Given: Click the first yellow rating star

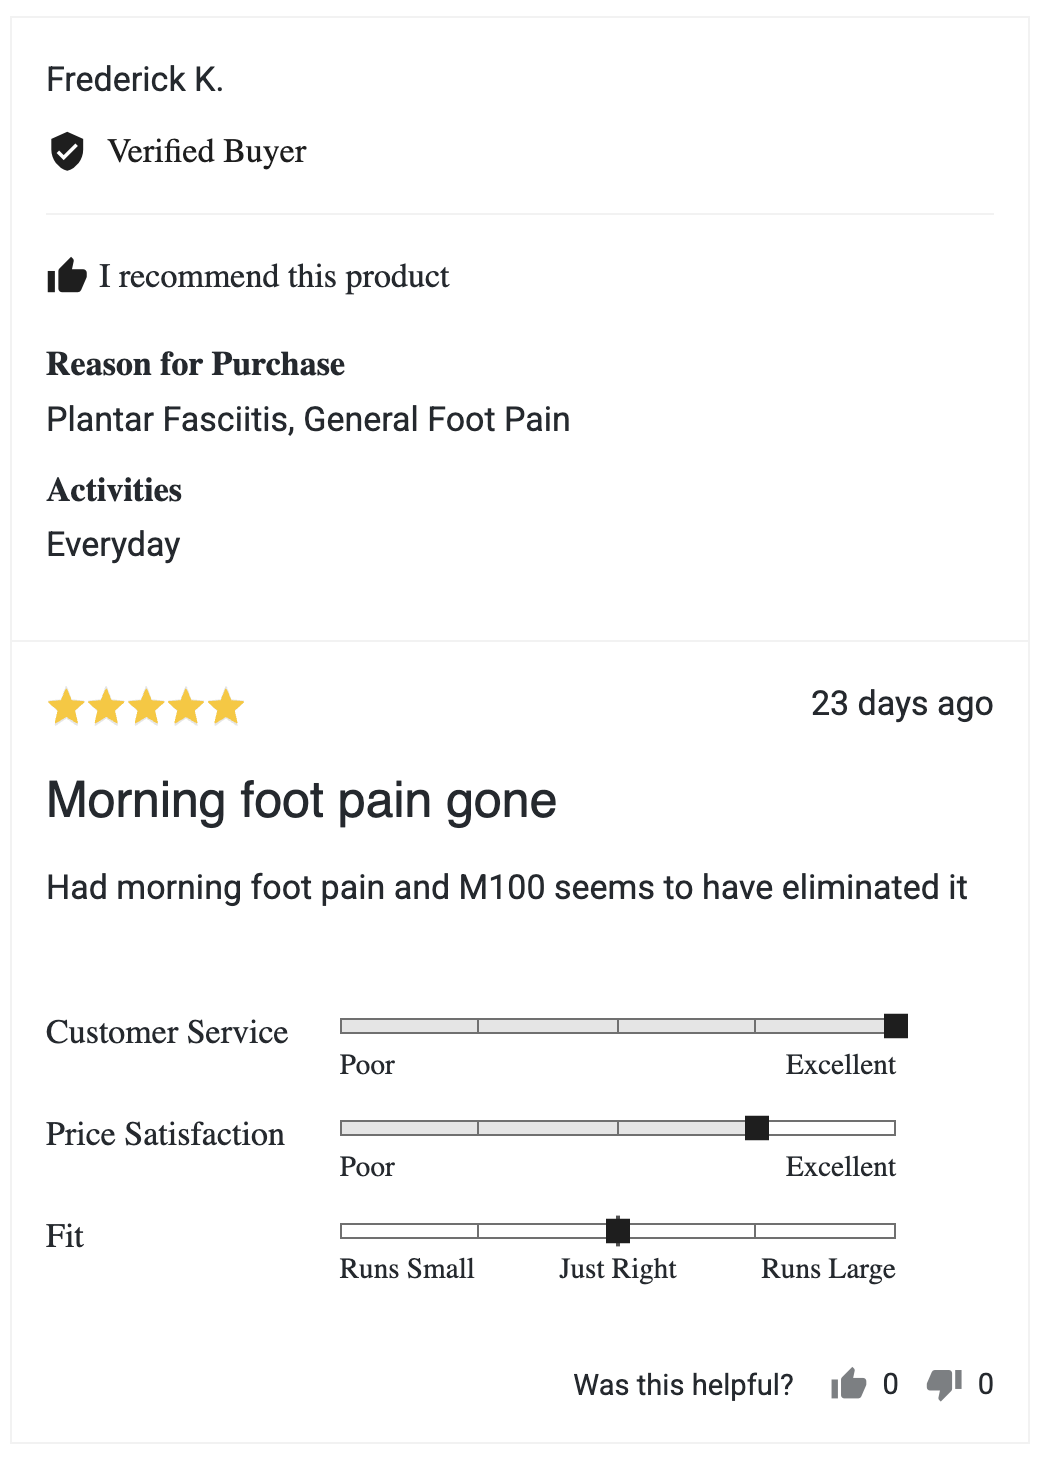Looking at the screenshot, I should tap(66, 706).
